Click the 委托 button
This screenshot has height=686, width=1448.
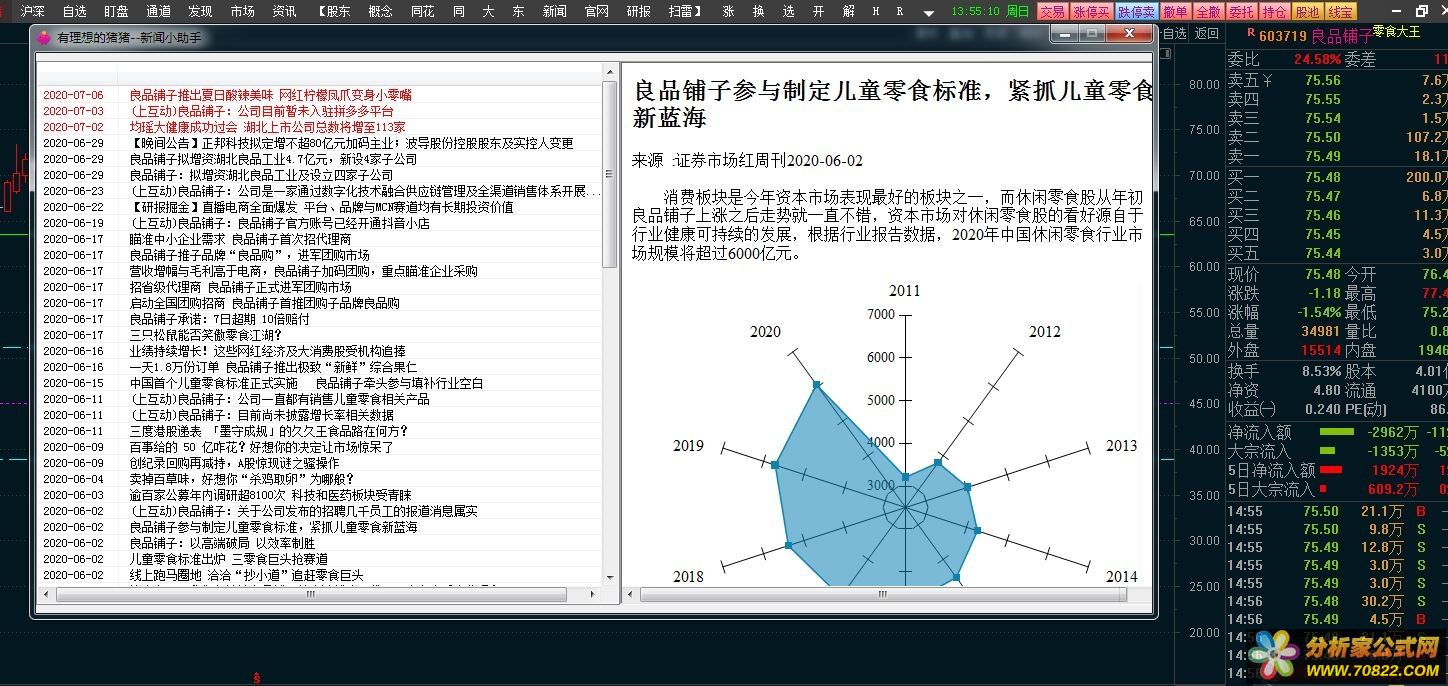(1240, 12)
